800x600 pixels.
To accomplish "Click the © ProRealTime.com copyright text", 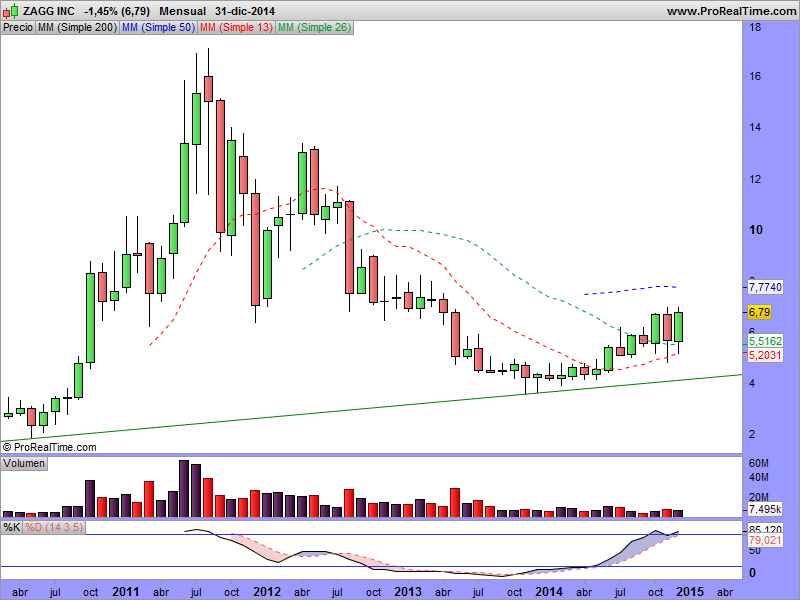I will click(49, 447).
